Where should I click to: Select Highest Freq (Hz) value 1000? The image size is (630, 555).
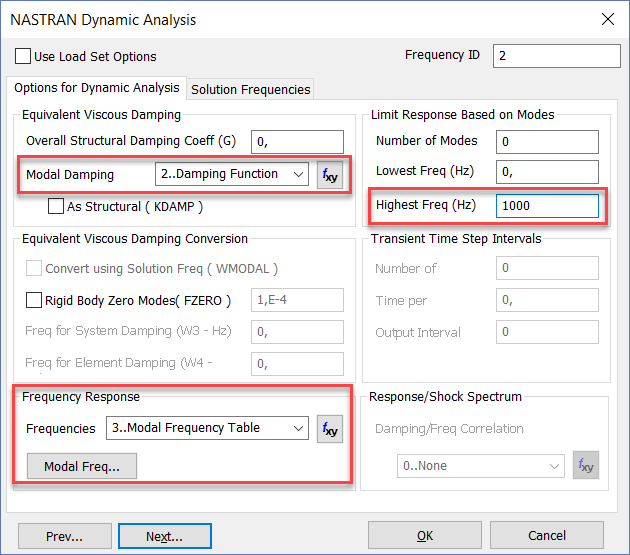(547, 206)
